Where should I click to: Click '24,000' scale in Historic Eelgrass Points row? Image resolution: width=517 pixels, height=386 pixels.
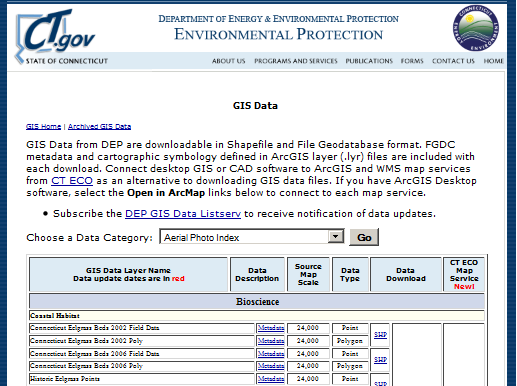tap(308, 379)
